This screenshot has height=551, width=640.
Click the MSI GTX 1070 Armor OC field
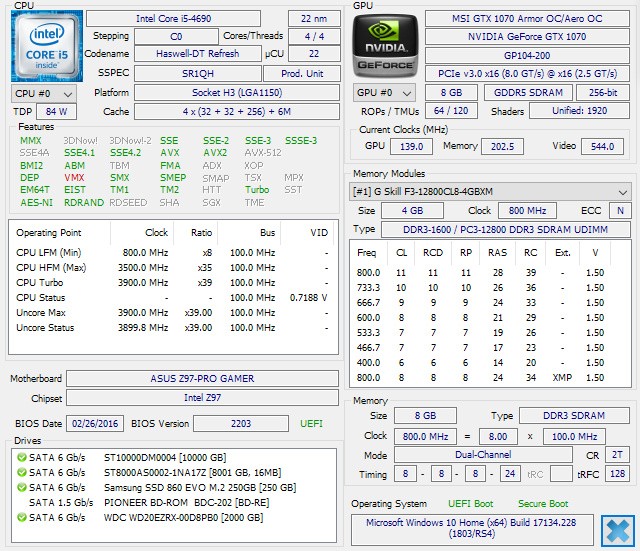tap(527, 19)
